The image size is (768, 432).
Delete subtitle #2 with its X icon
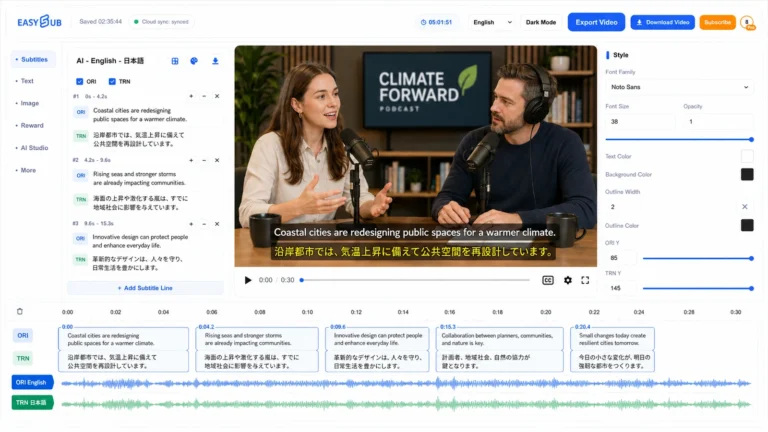tap(217, 160)
